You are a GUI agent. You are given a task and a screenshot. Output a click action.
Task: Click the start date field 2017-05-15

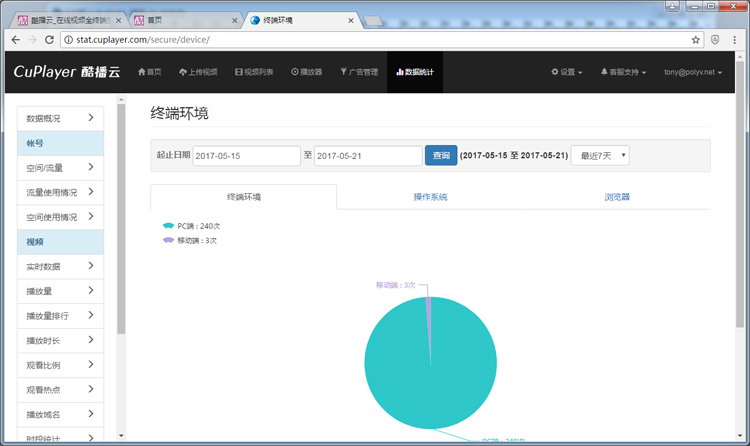[245, 156]
